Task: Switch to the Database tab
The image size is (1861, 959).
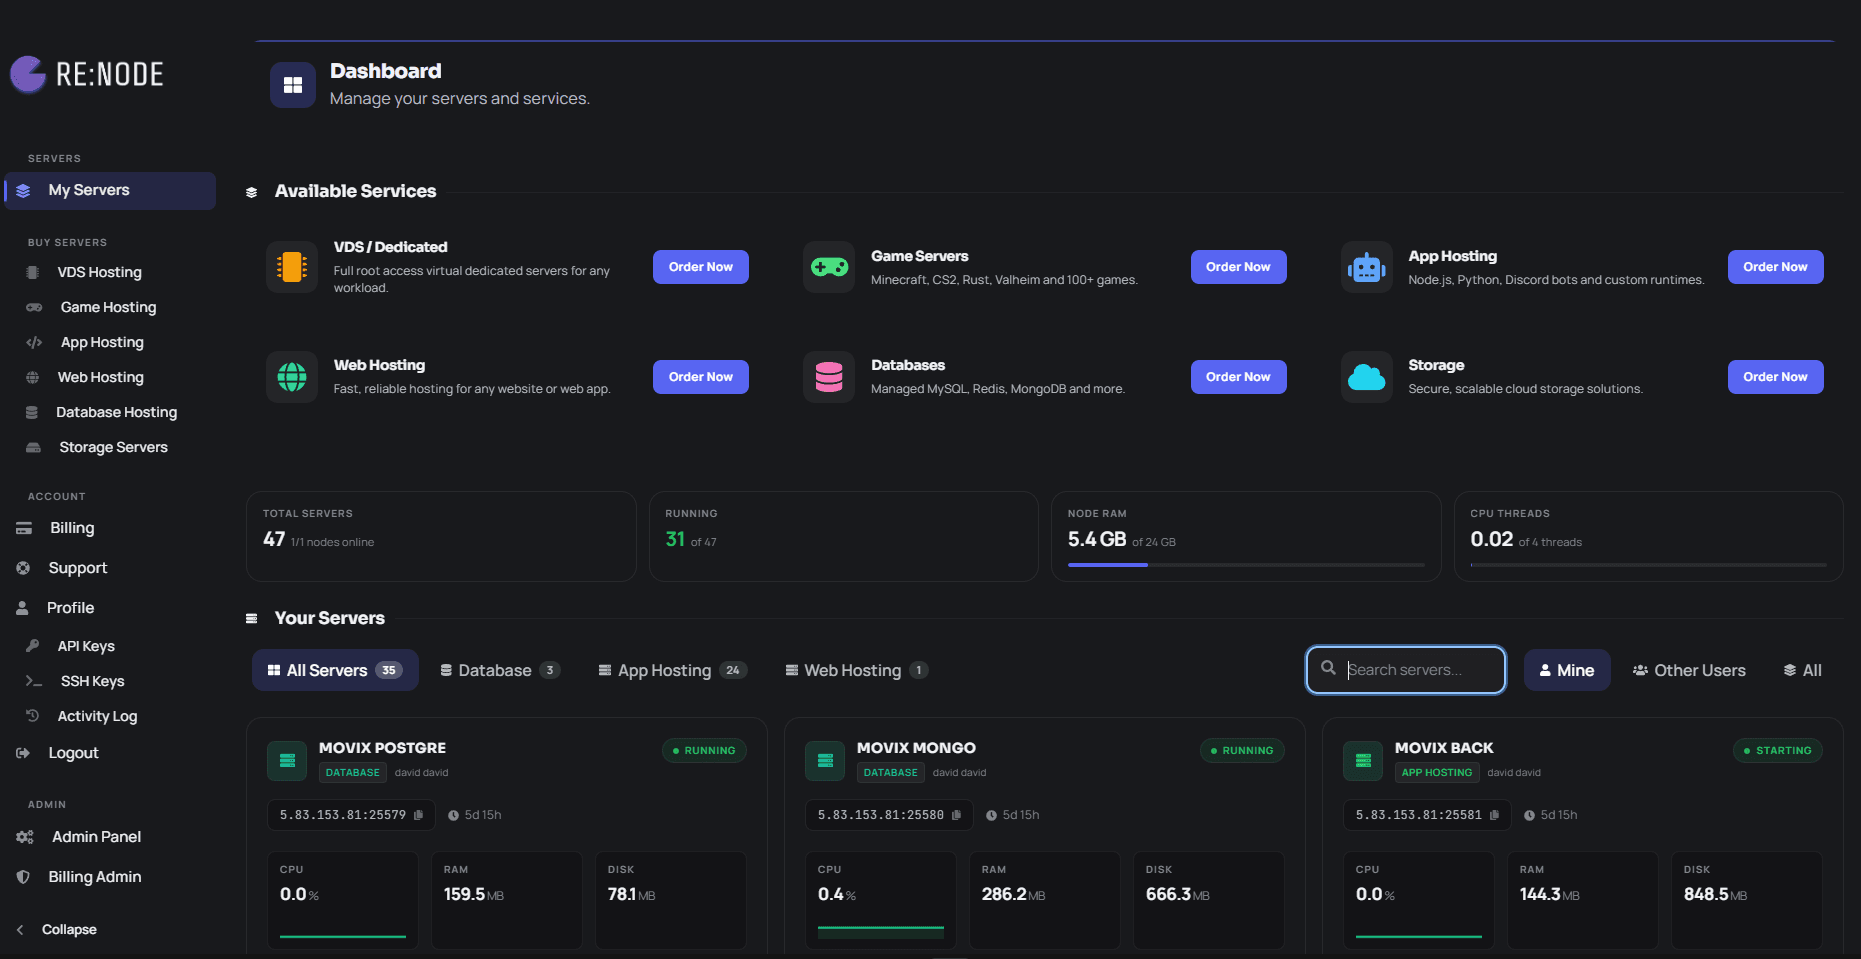Action: click(500, 670)
